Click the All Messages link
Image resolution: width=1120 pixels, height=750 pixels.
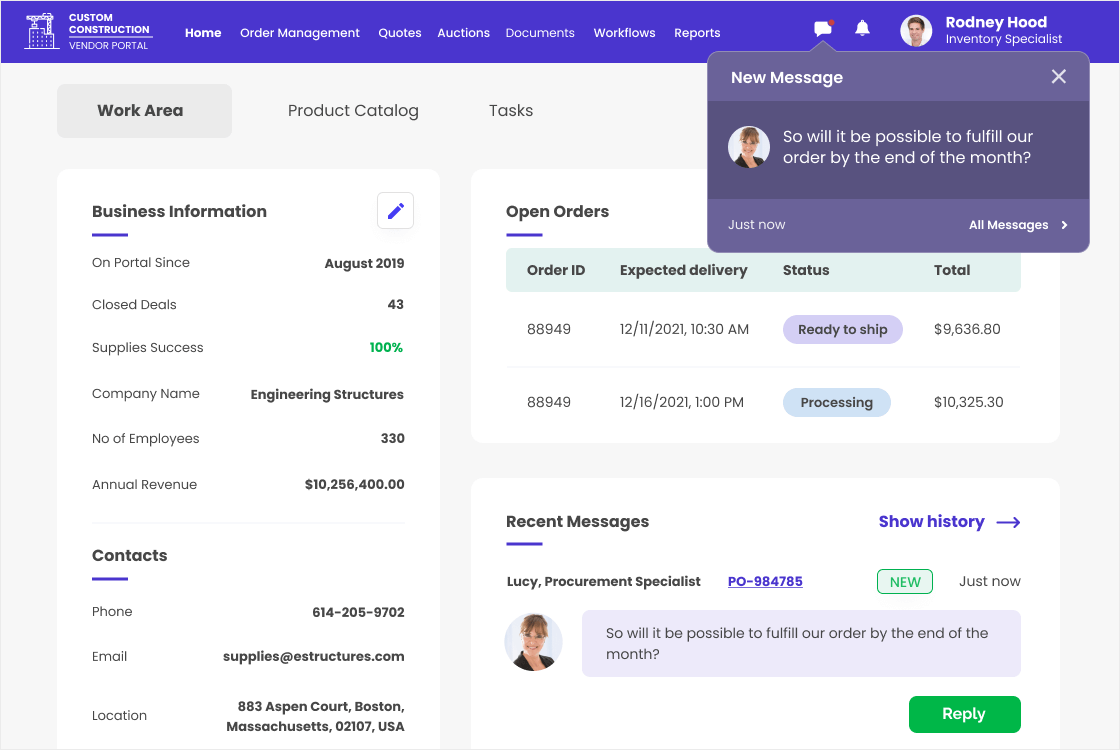tap(1008, 225)
